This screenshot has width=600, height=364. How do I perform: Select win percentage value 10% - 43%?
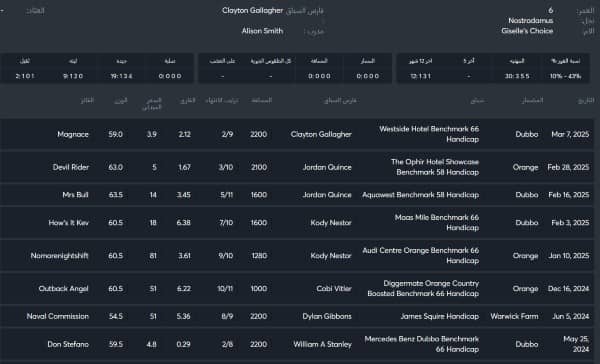click(x=565, y=76)
